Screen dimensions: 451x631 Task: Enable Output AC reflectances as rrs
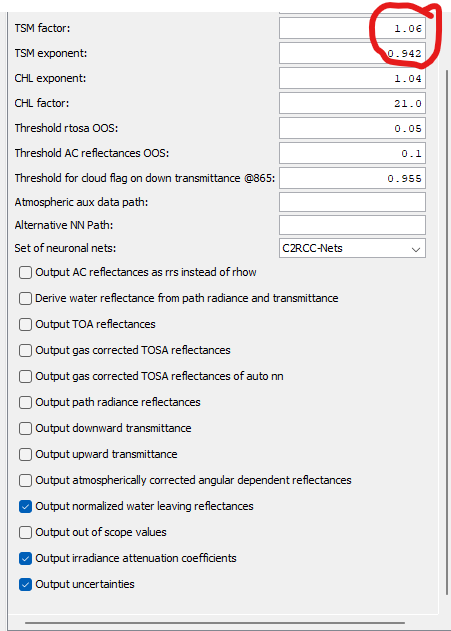click(x=25, y=272)
